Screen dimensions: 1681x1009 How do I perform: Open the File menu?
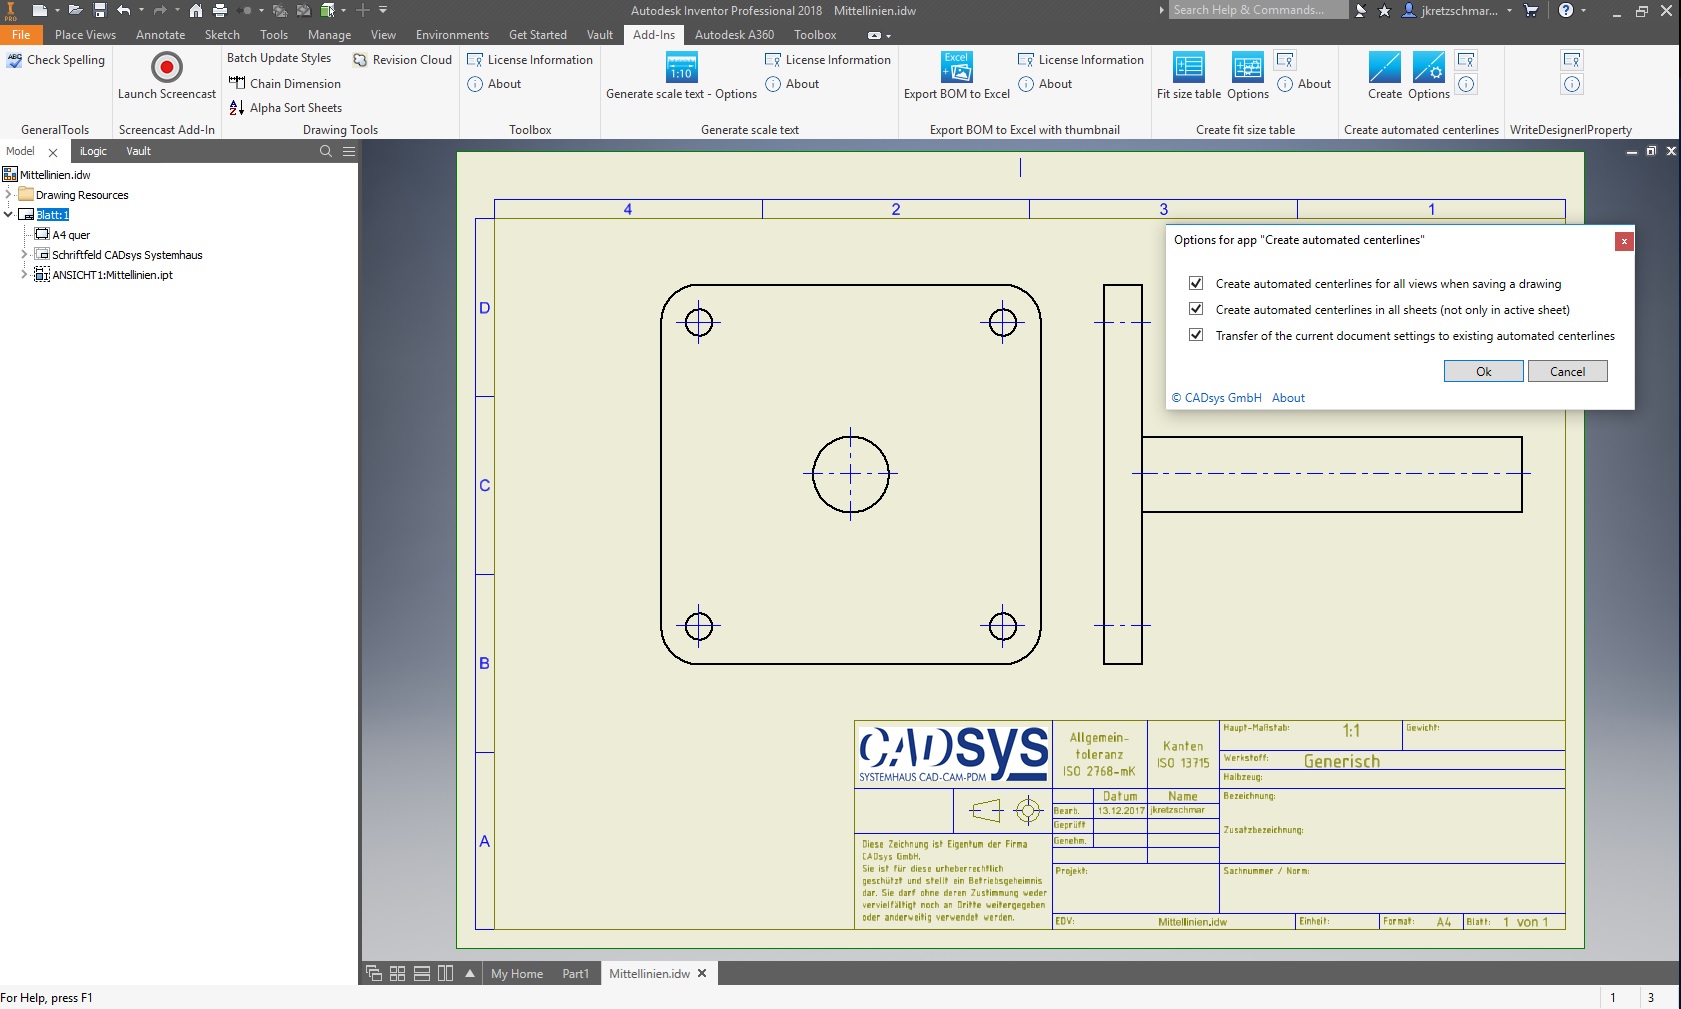click(21, 35)
